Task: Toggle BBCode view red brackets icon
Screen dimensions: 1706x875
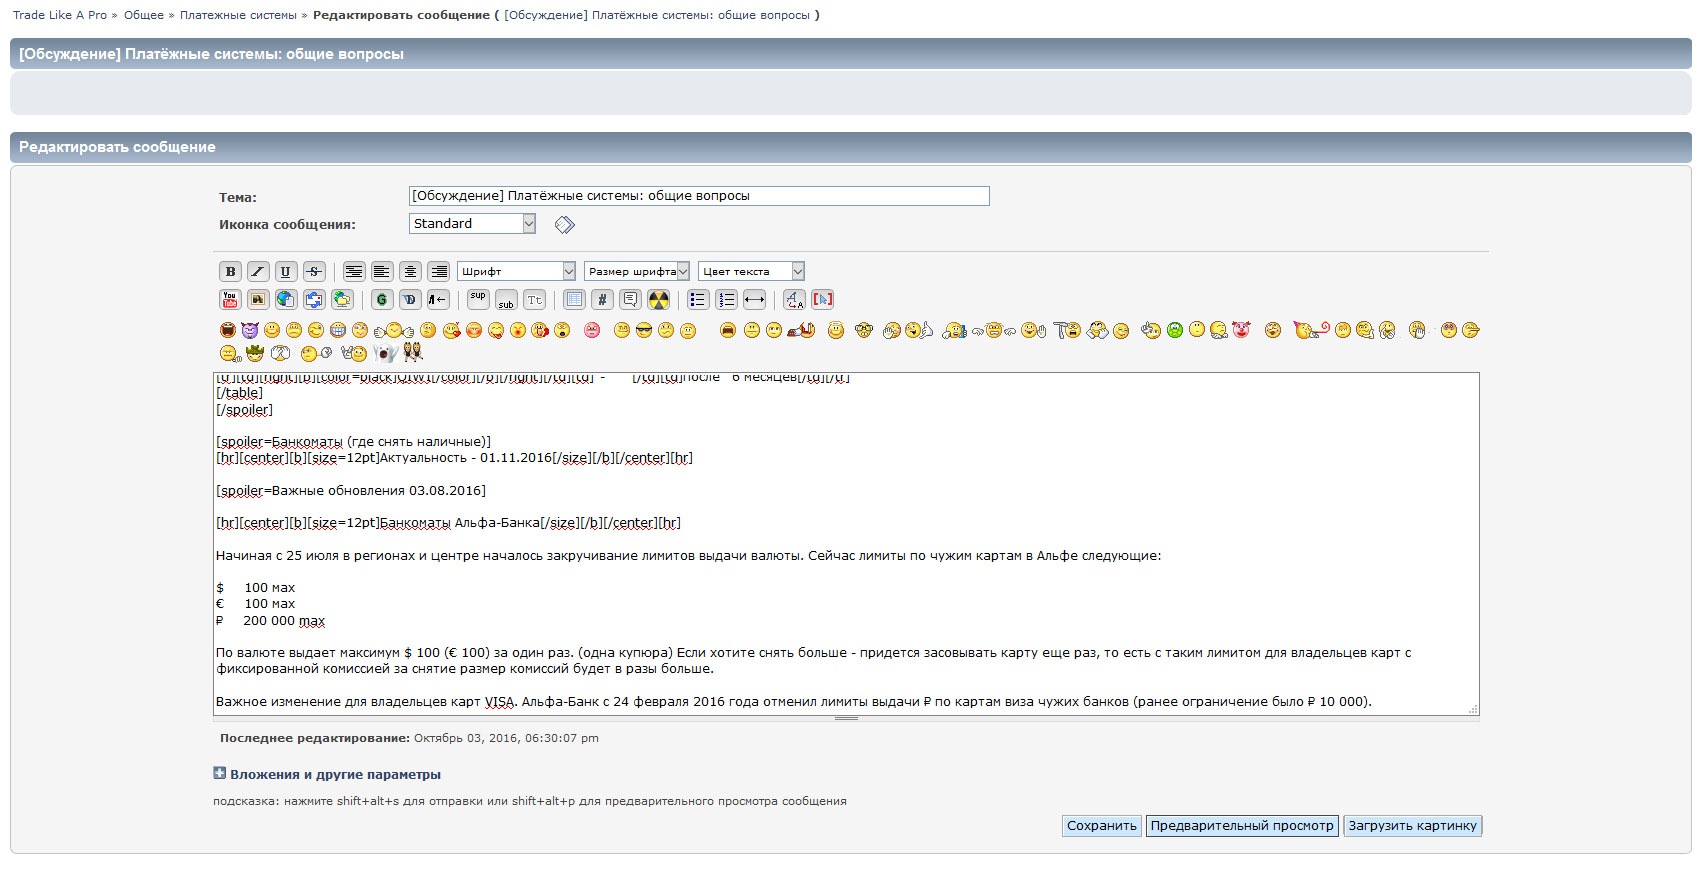Action: tap(822, 299)
